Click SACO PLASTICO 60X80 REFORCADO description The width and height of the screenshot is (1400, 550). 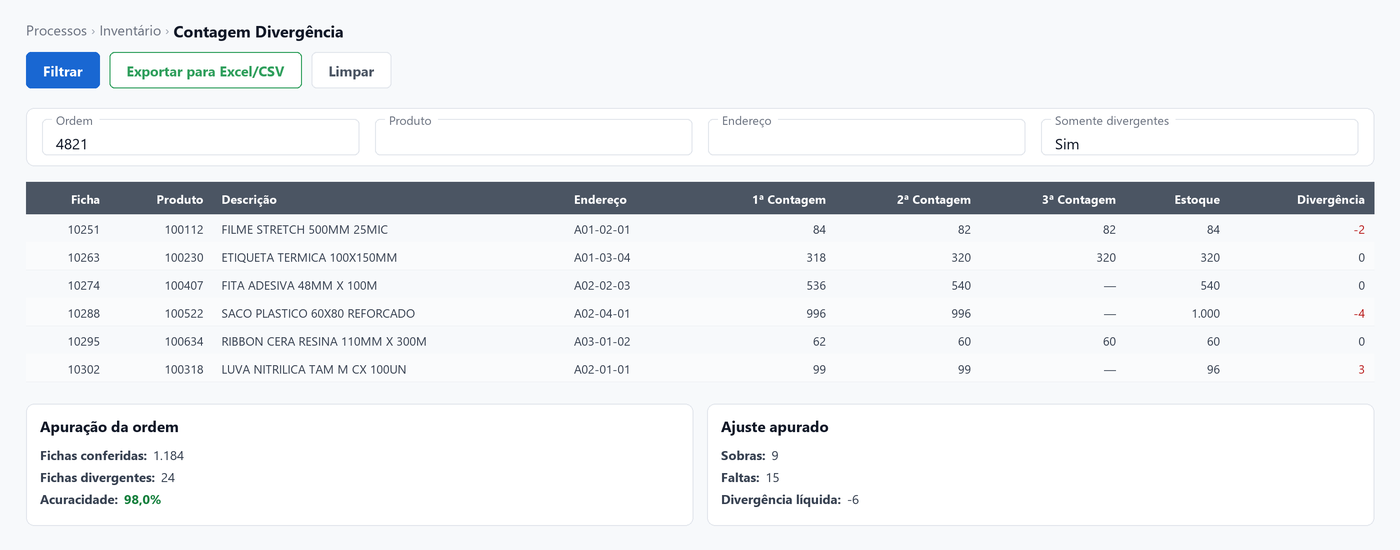point(318,313)
